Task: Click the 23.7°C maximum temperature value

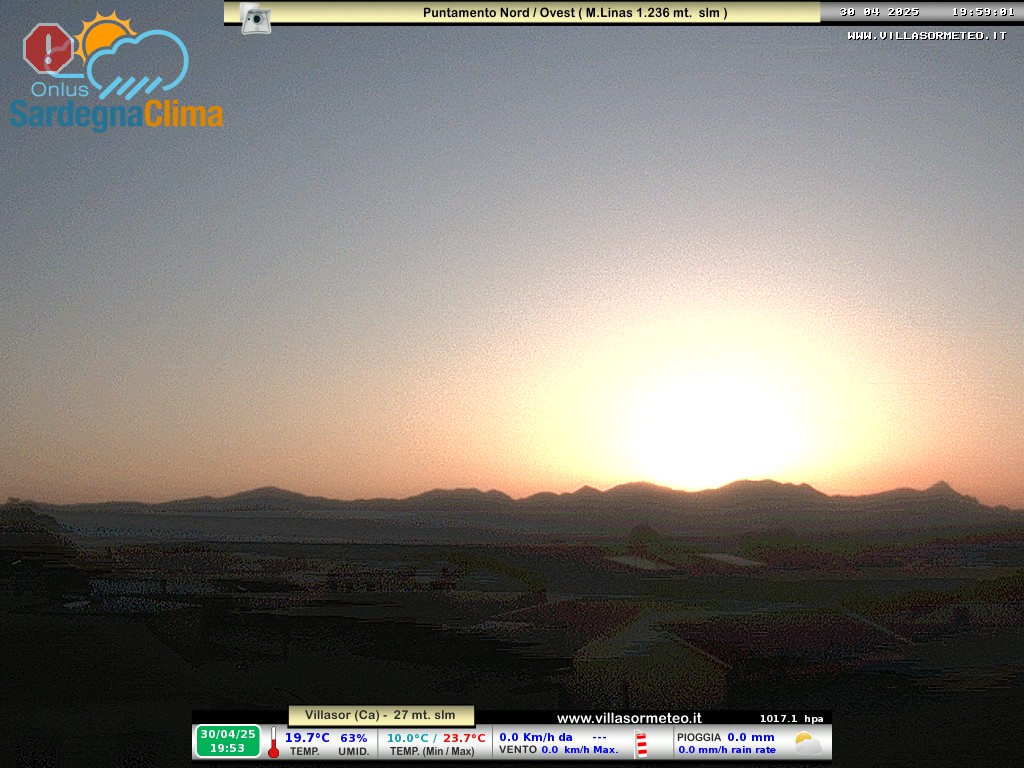Action: click(x=464, y=738)
